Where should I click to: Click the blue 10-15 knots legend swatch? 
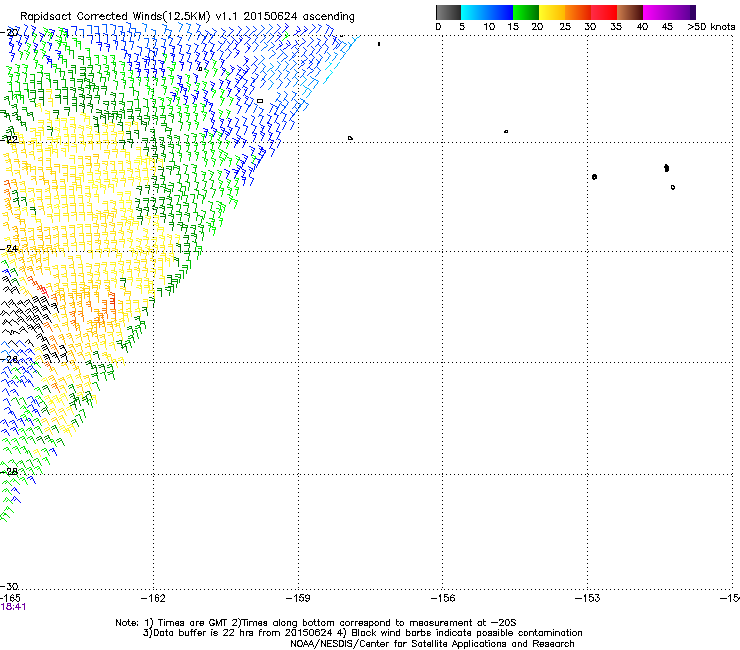(500, 12)
